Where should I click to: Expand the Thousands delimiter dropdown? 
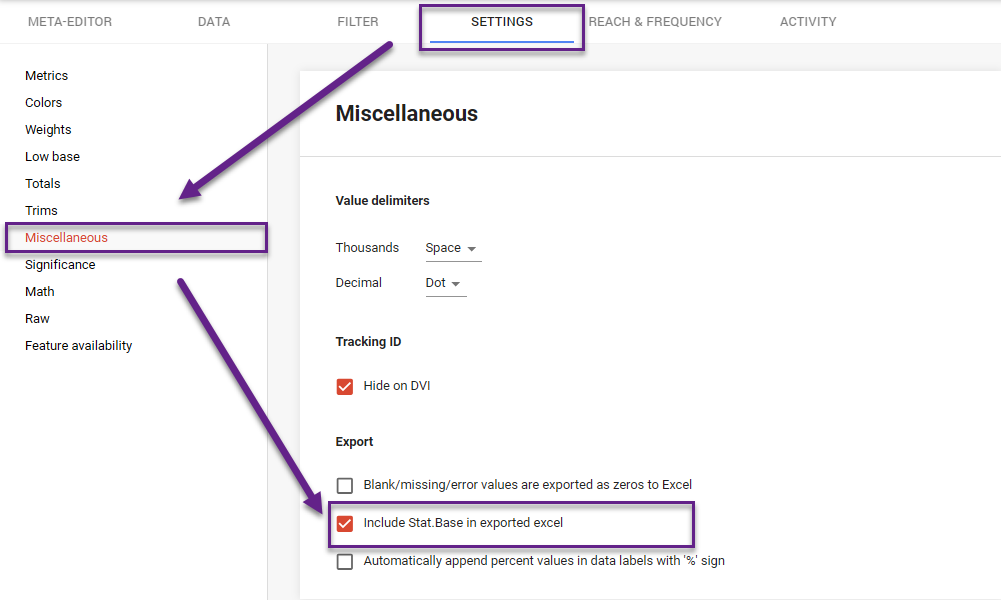click(452, 248)
